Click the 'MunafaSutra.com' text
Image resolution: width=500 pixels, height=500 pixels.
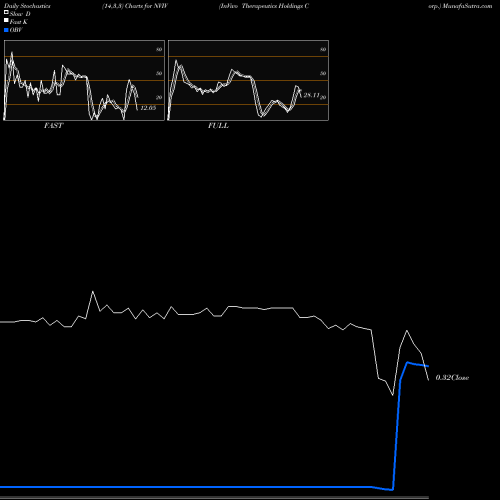click(467, 6)
